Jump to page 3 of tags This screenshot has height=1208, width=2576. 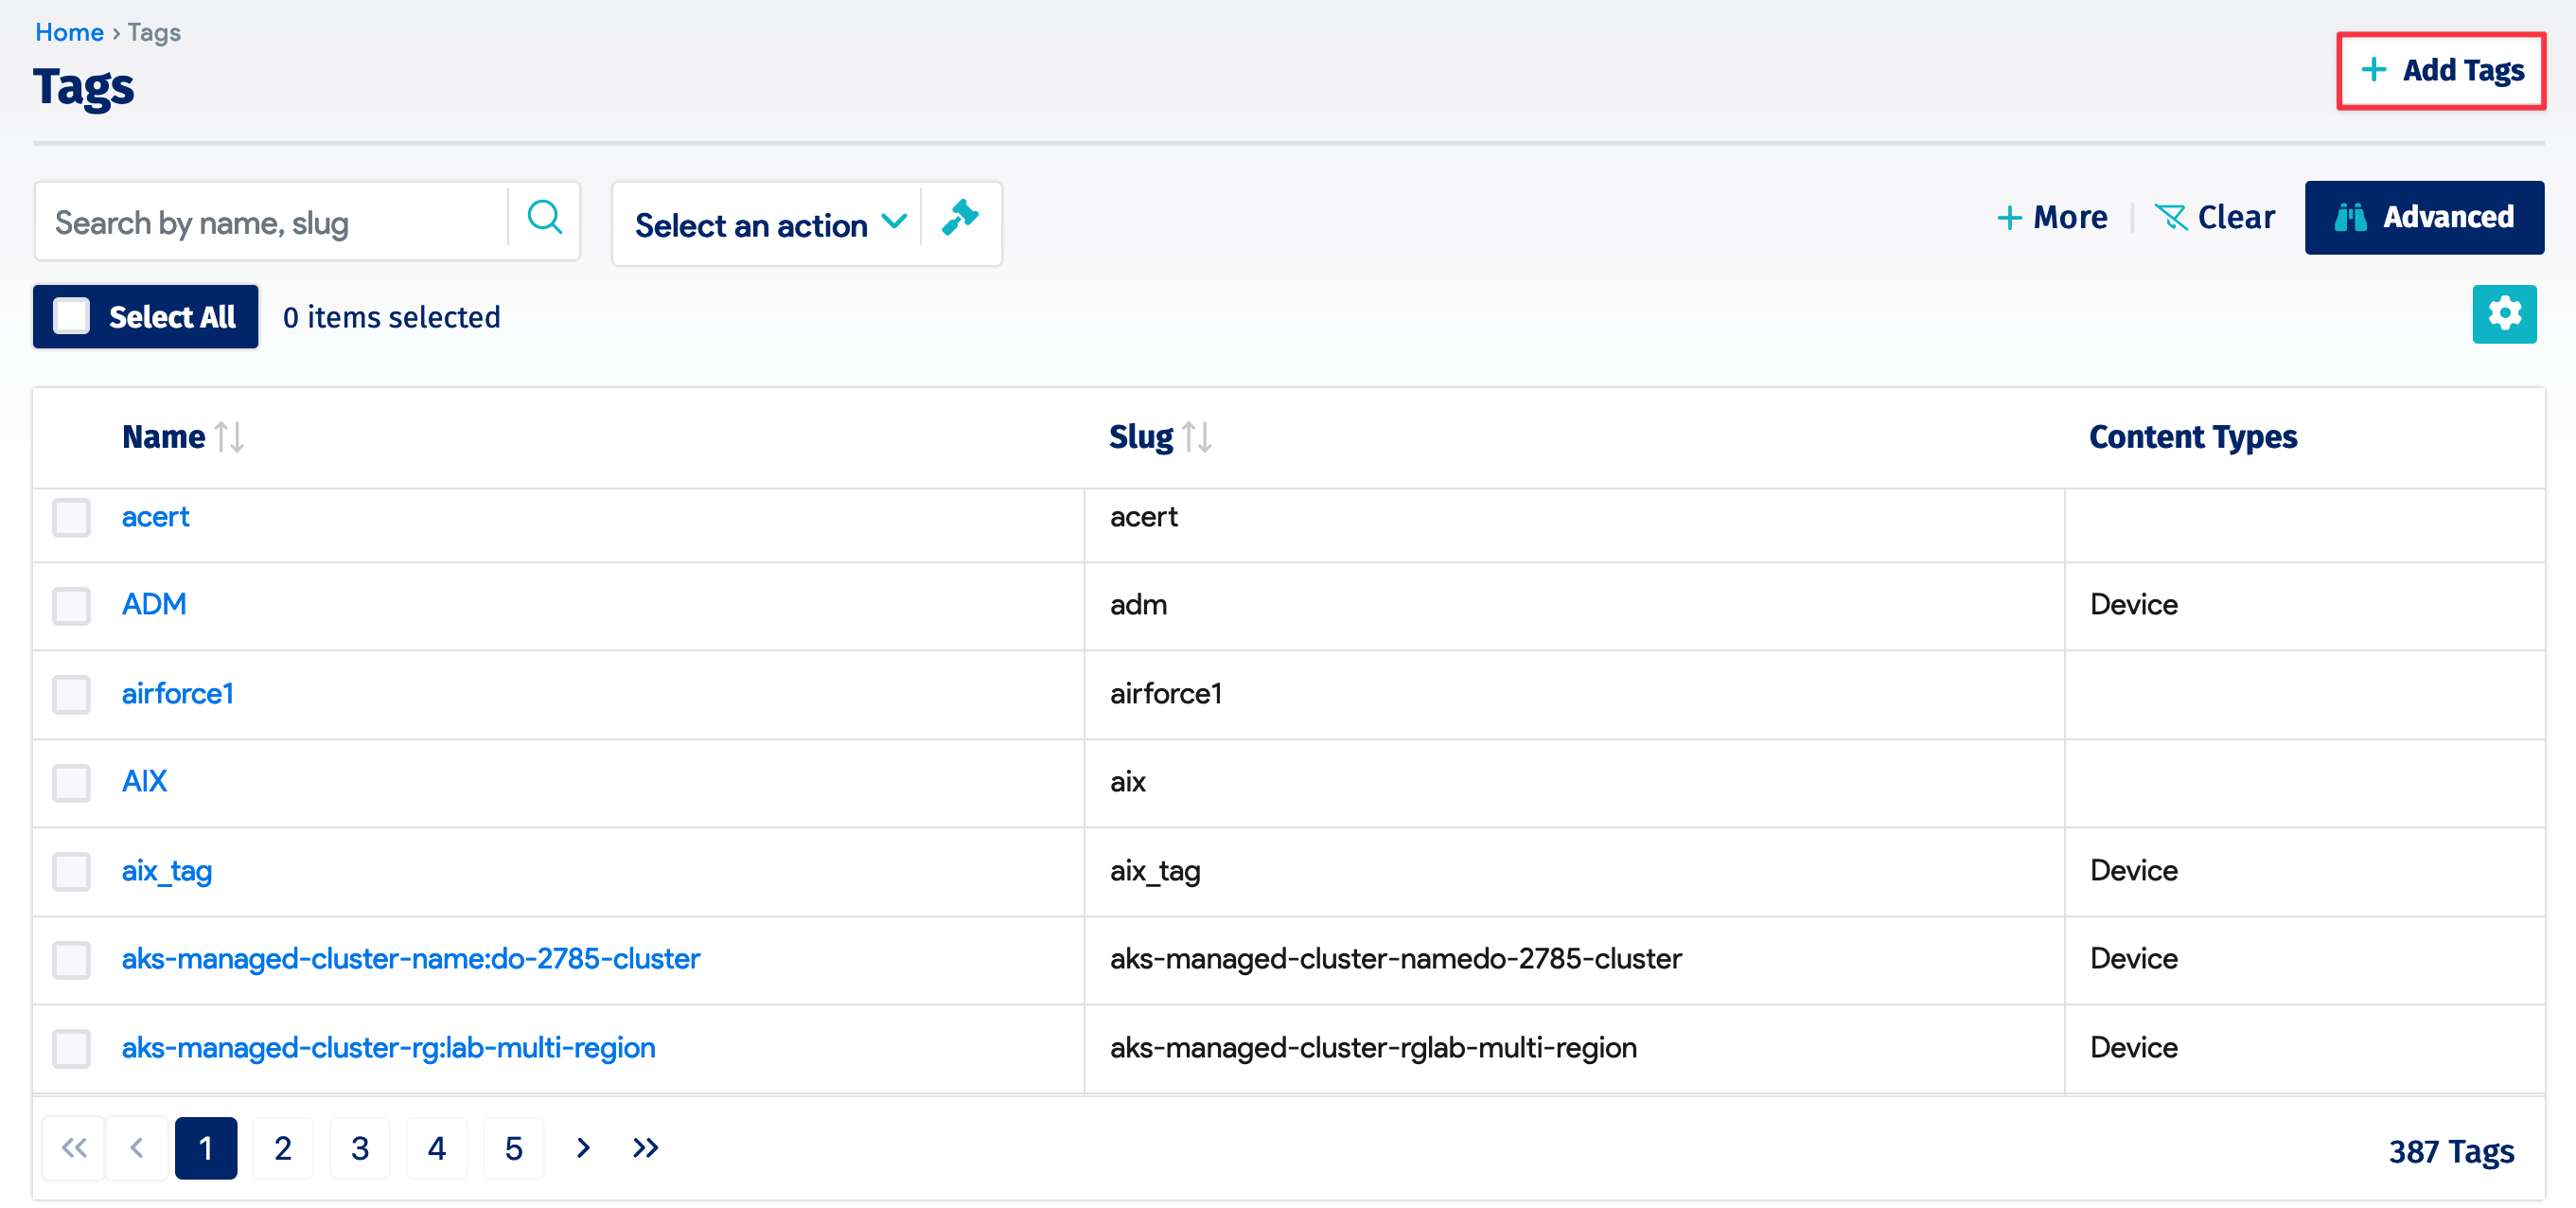[360, 1147]
